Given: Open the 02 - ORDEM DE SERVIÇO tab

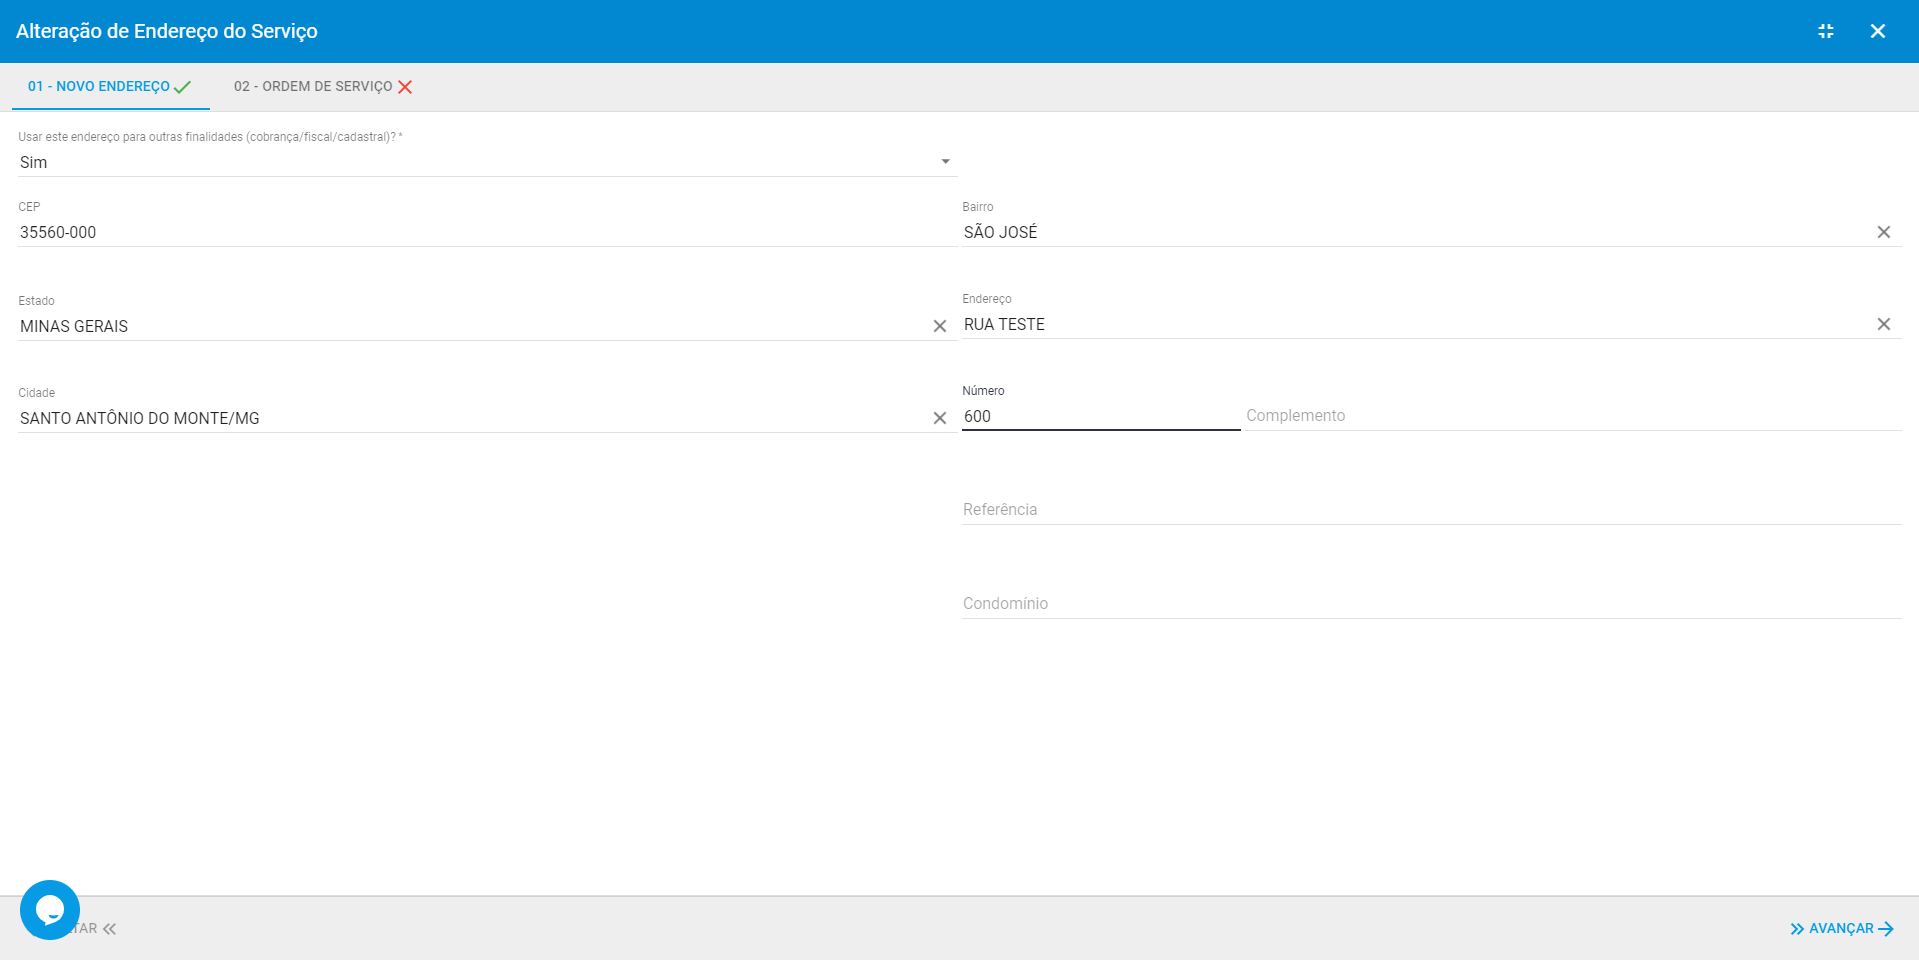Looking at the screenshot, I should (323, 87).
